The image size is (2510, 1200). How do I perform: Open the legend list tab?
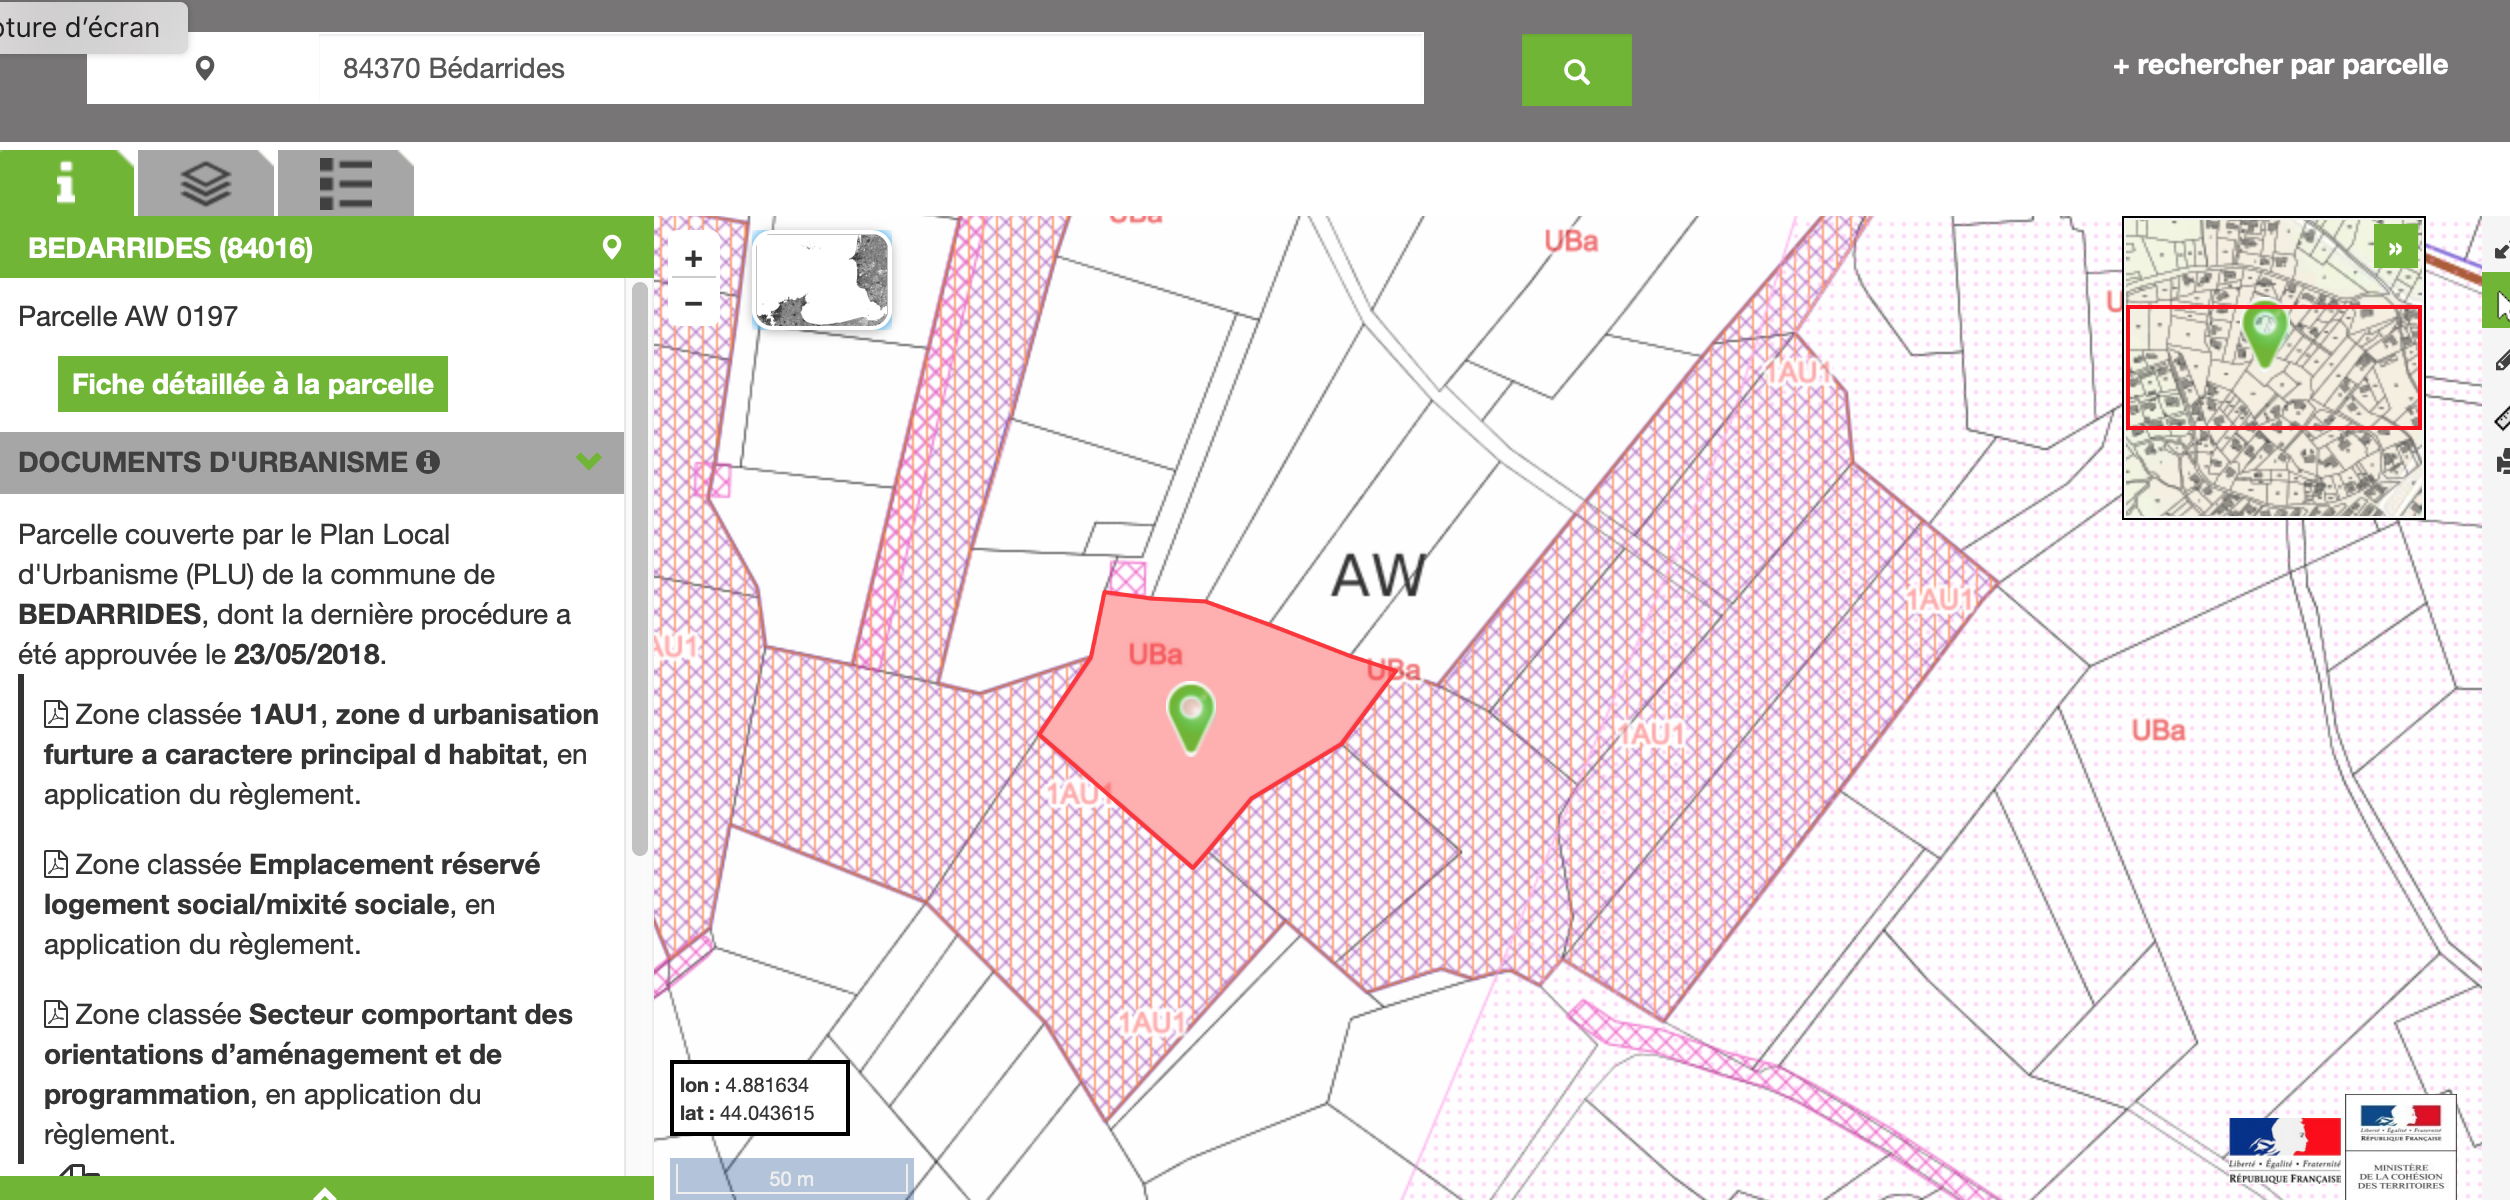click(345, 183)
